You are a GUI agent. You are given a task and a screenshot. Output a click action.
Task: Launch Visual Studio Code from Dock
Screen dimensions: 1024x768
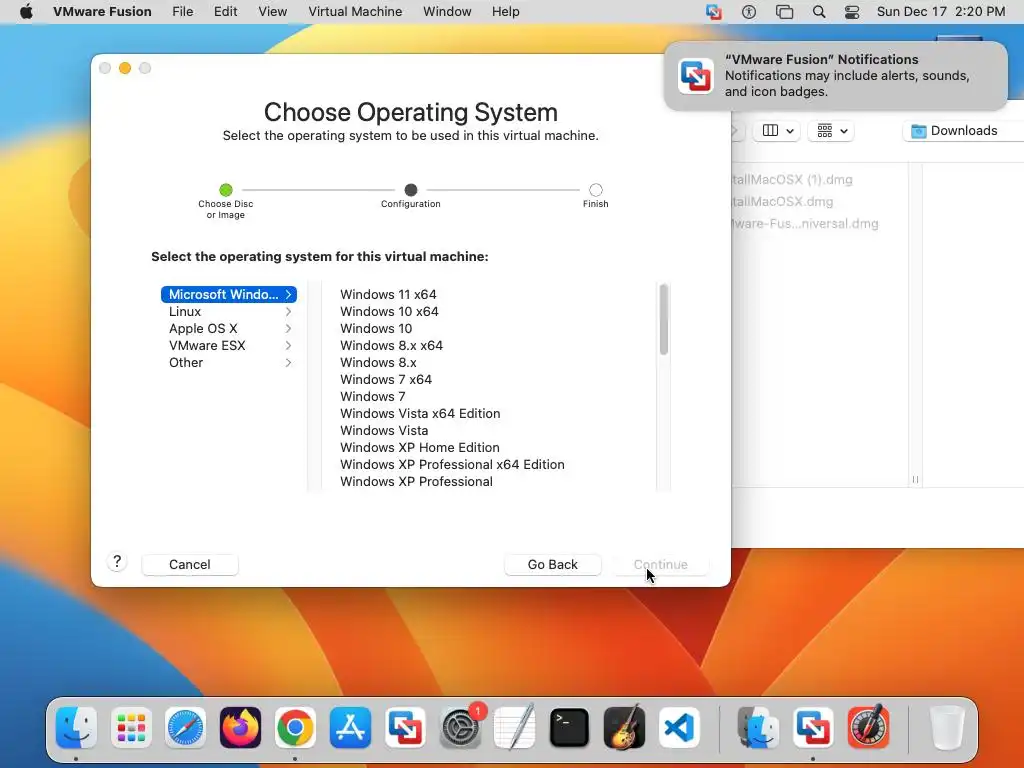[x=679, y=727]
